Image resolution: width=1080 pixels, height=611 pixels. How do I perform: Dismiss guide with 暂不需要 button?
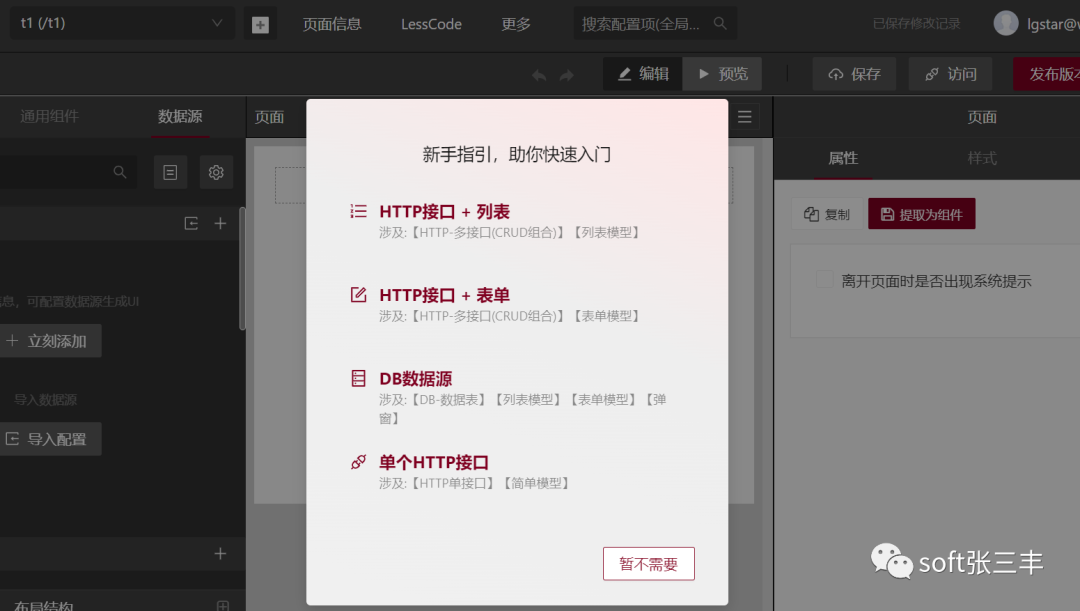coord(648,564)
